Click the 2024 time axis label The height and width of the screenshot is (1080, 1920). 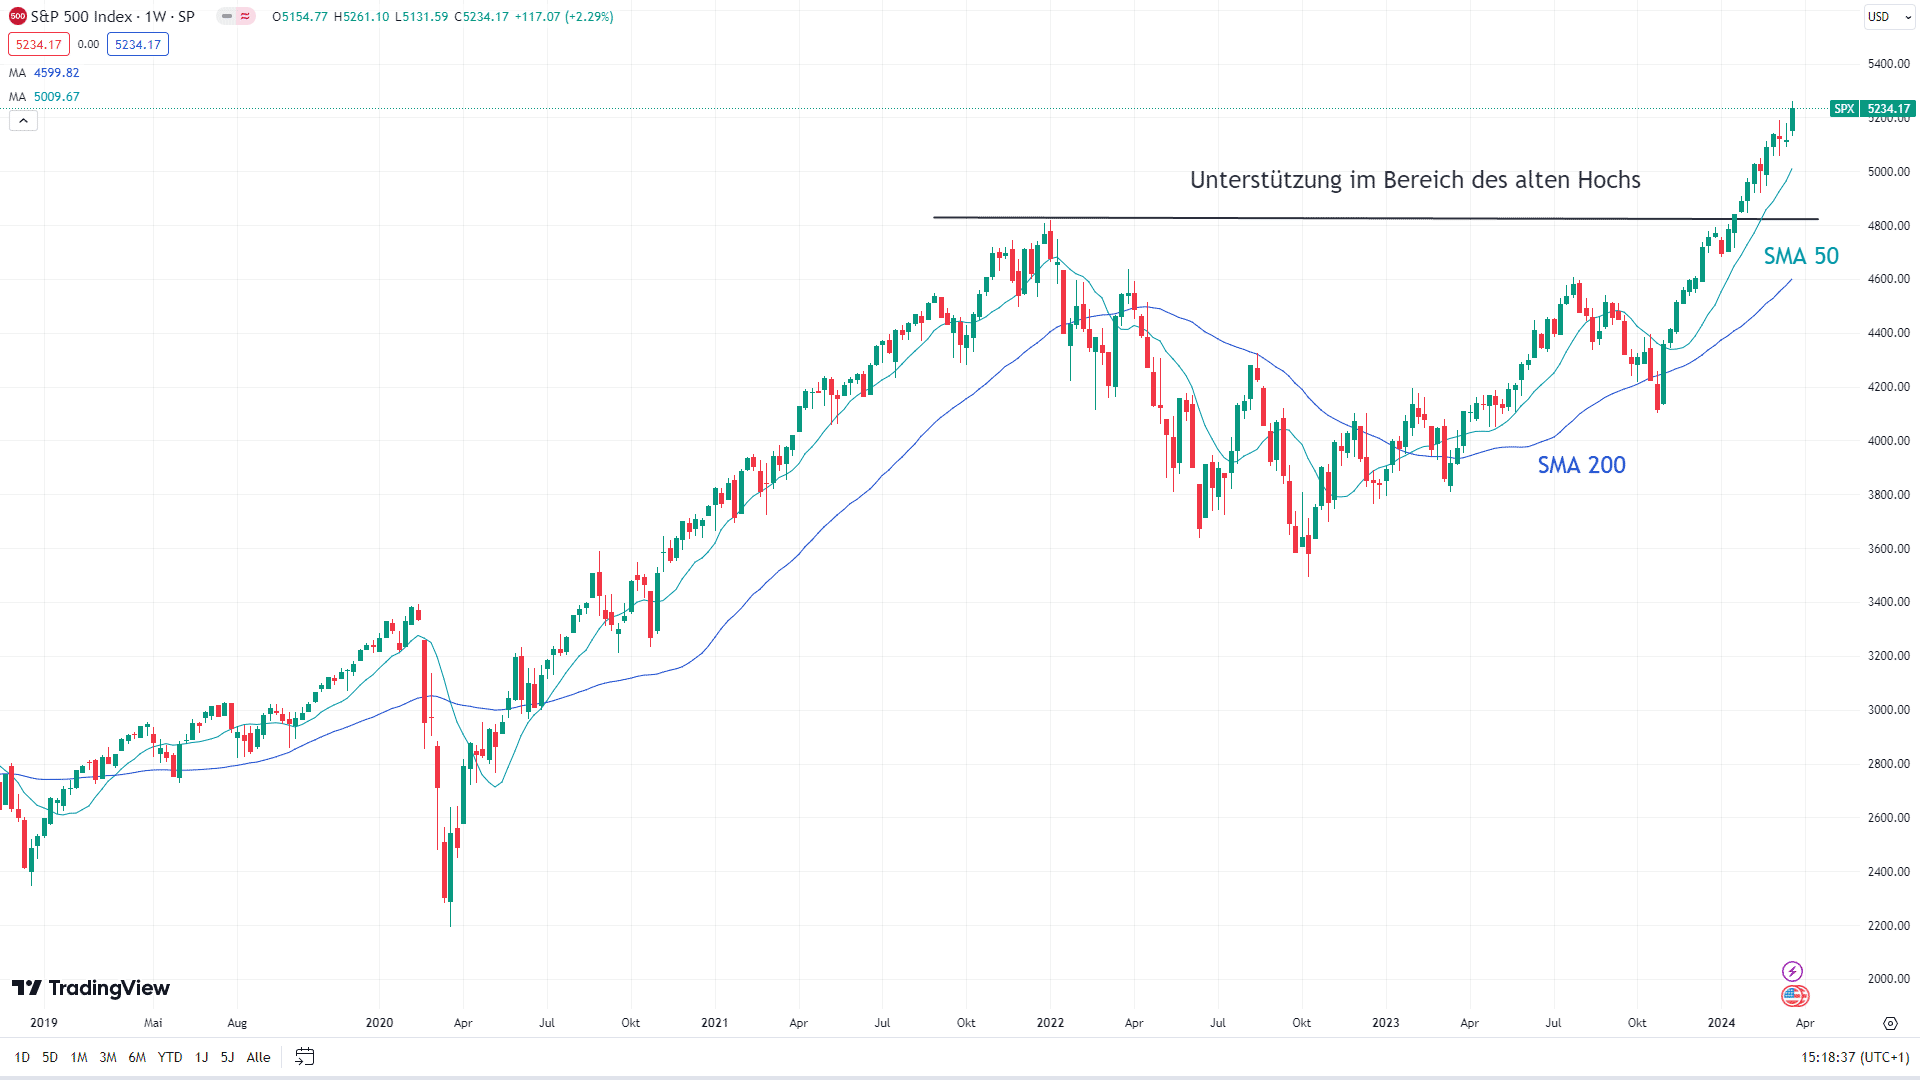pos(1721,1023)
